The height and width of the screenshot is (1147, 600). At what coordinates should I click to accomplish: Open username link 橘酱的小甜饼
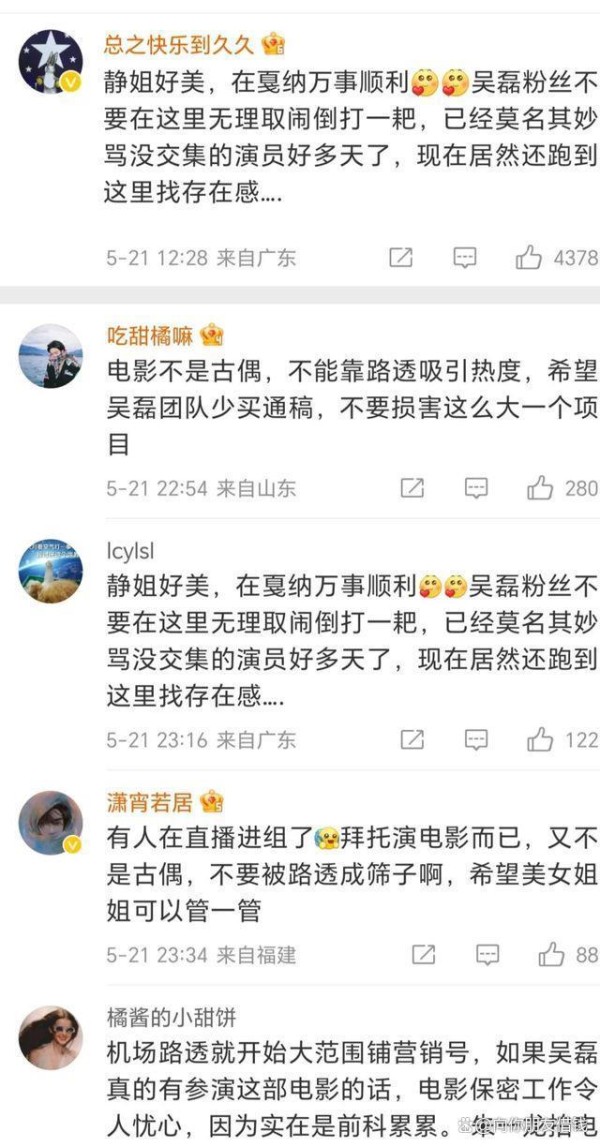[172, 1018]
